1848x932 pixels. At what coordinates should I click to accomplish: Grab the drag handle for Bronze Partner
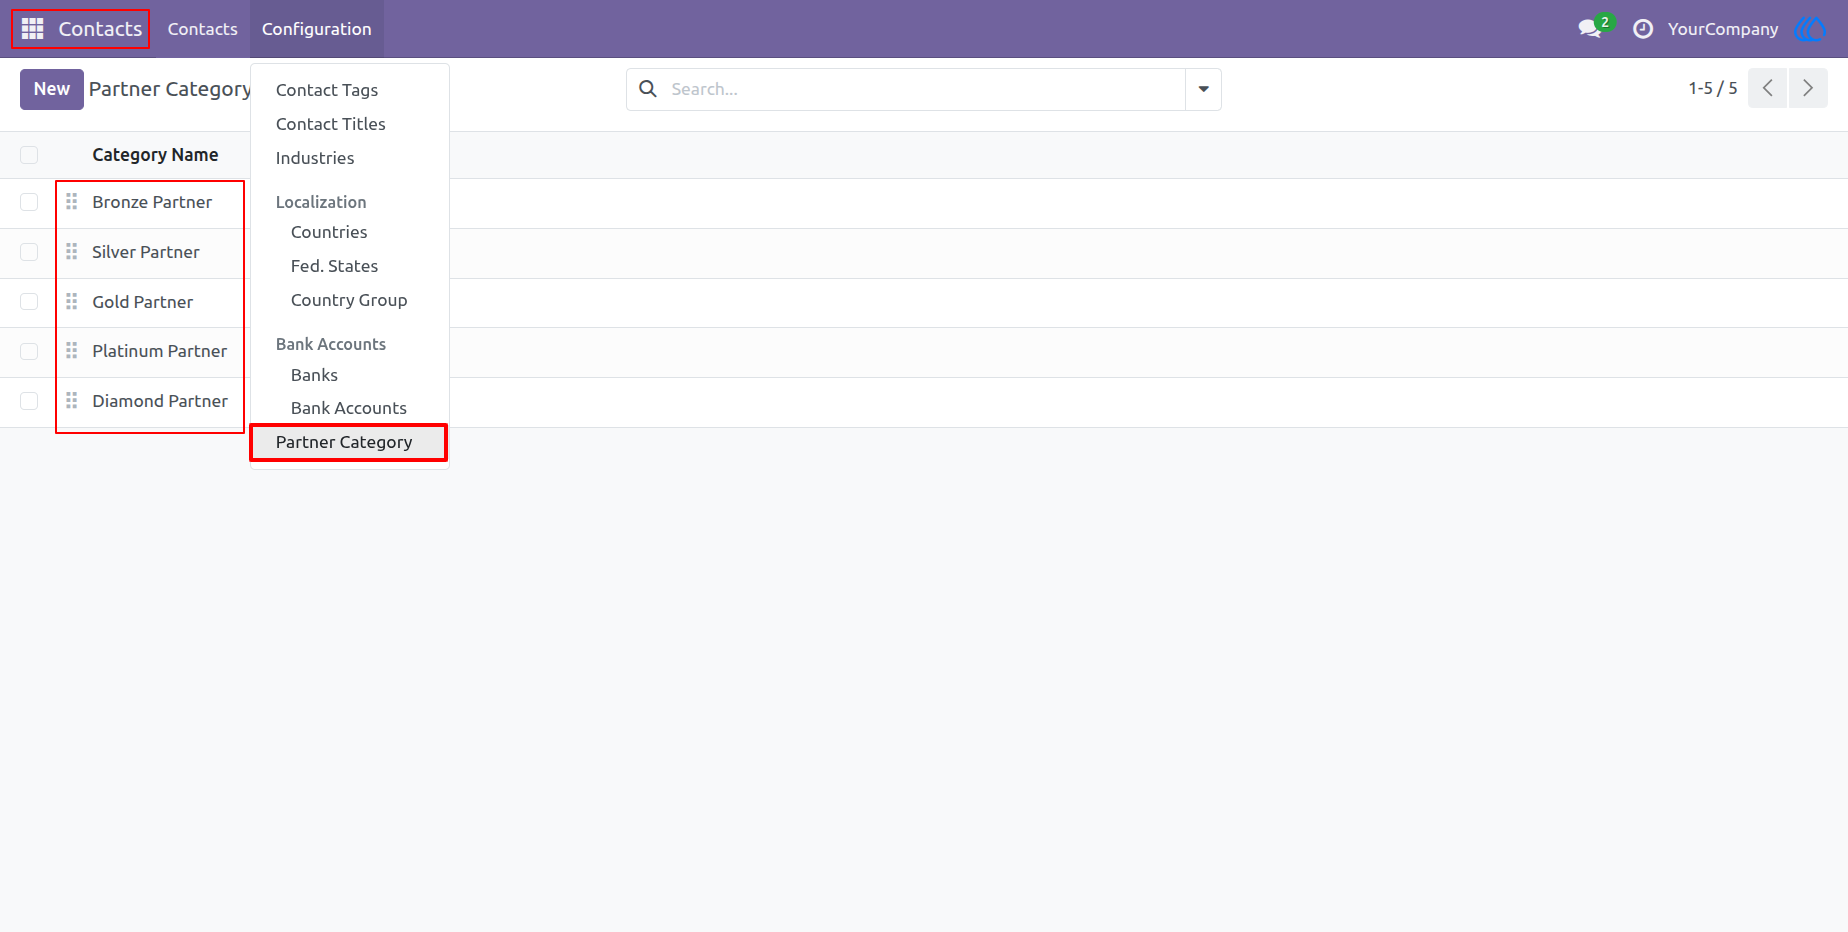click(71, 202)
